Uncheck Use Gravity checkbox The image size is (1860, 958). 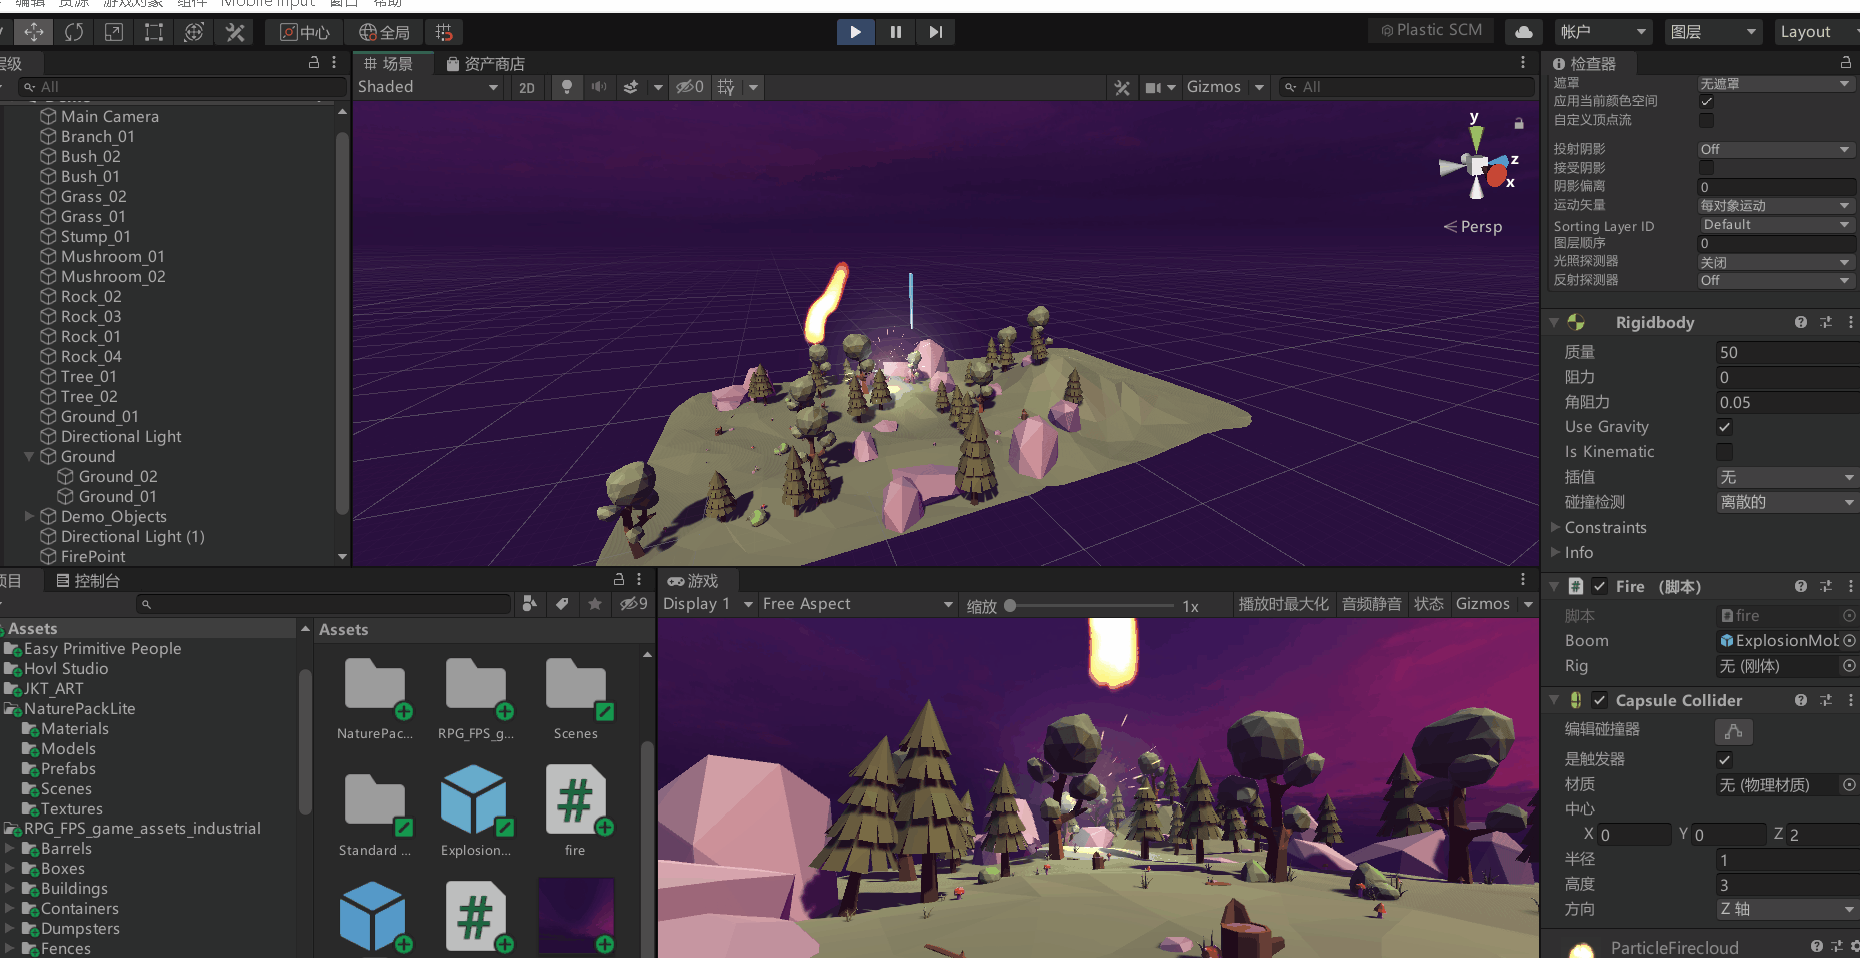coord(1724,427)
